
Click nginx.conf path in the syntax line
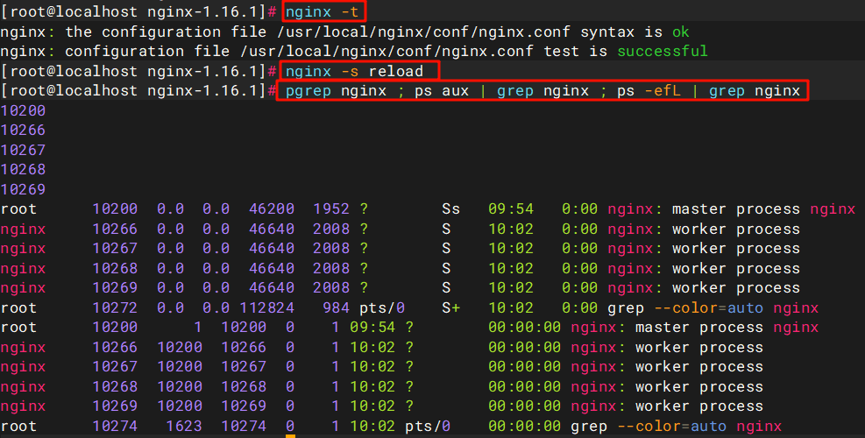423,32
